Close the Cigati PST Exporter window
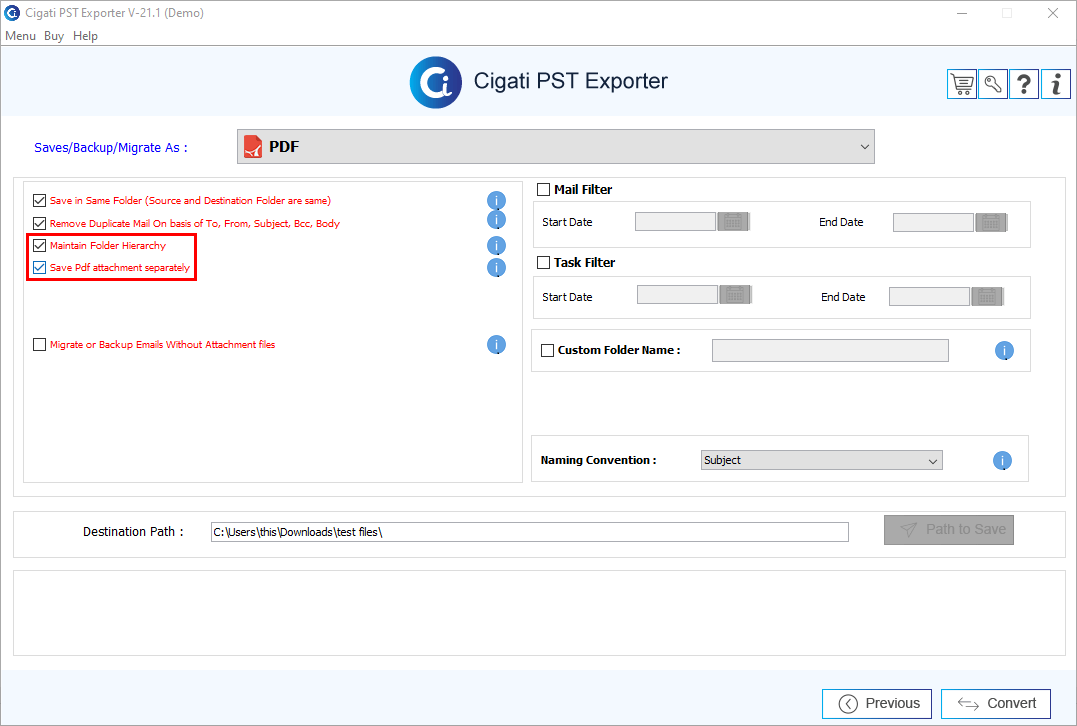This screenshot has width=1077, height=726. coord(1052,13)
